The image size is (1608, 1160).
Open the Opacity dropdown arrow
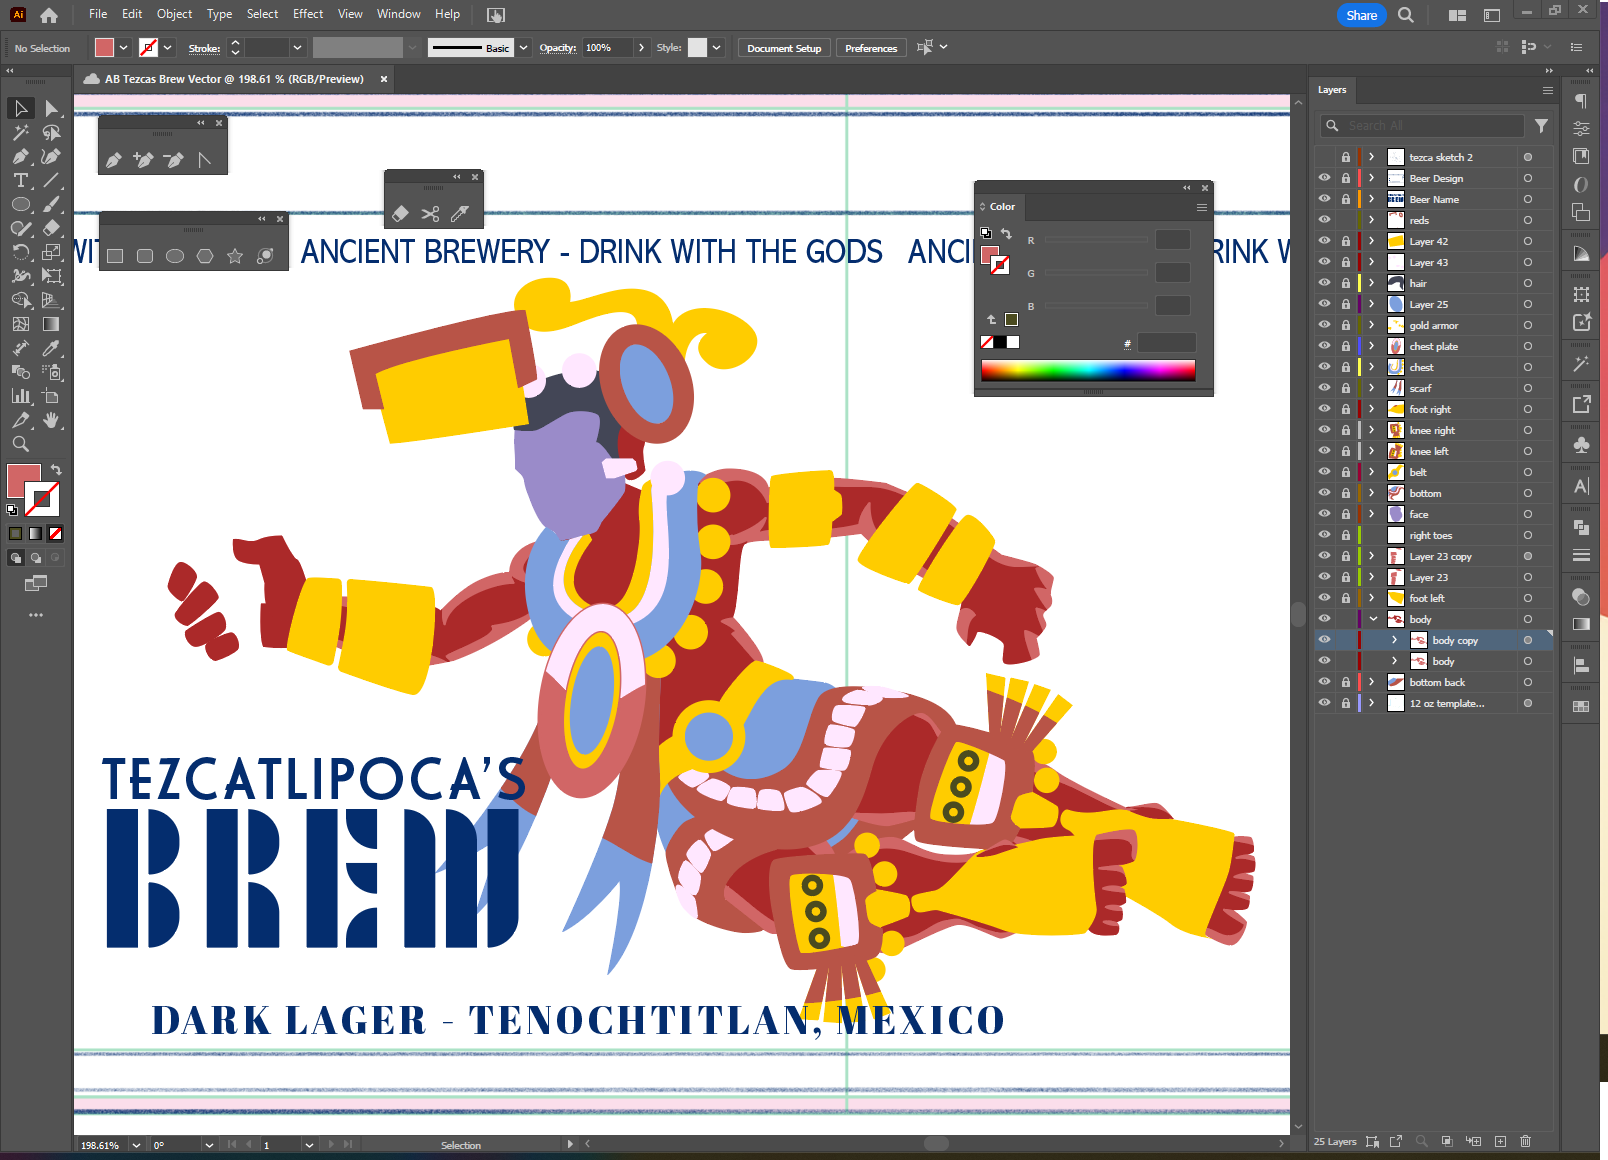point(641,48)
